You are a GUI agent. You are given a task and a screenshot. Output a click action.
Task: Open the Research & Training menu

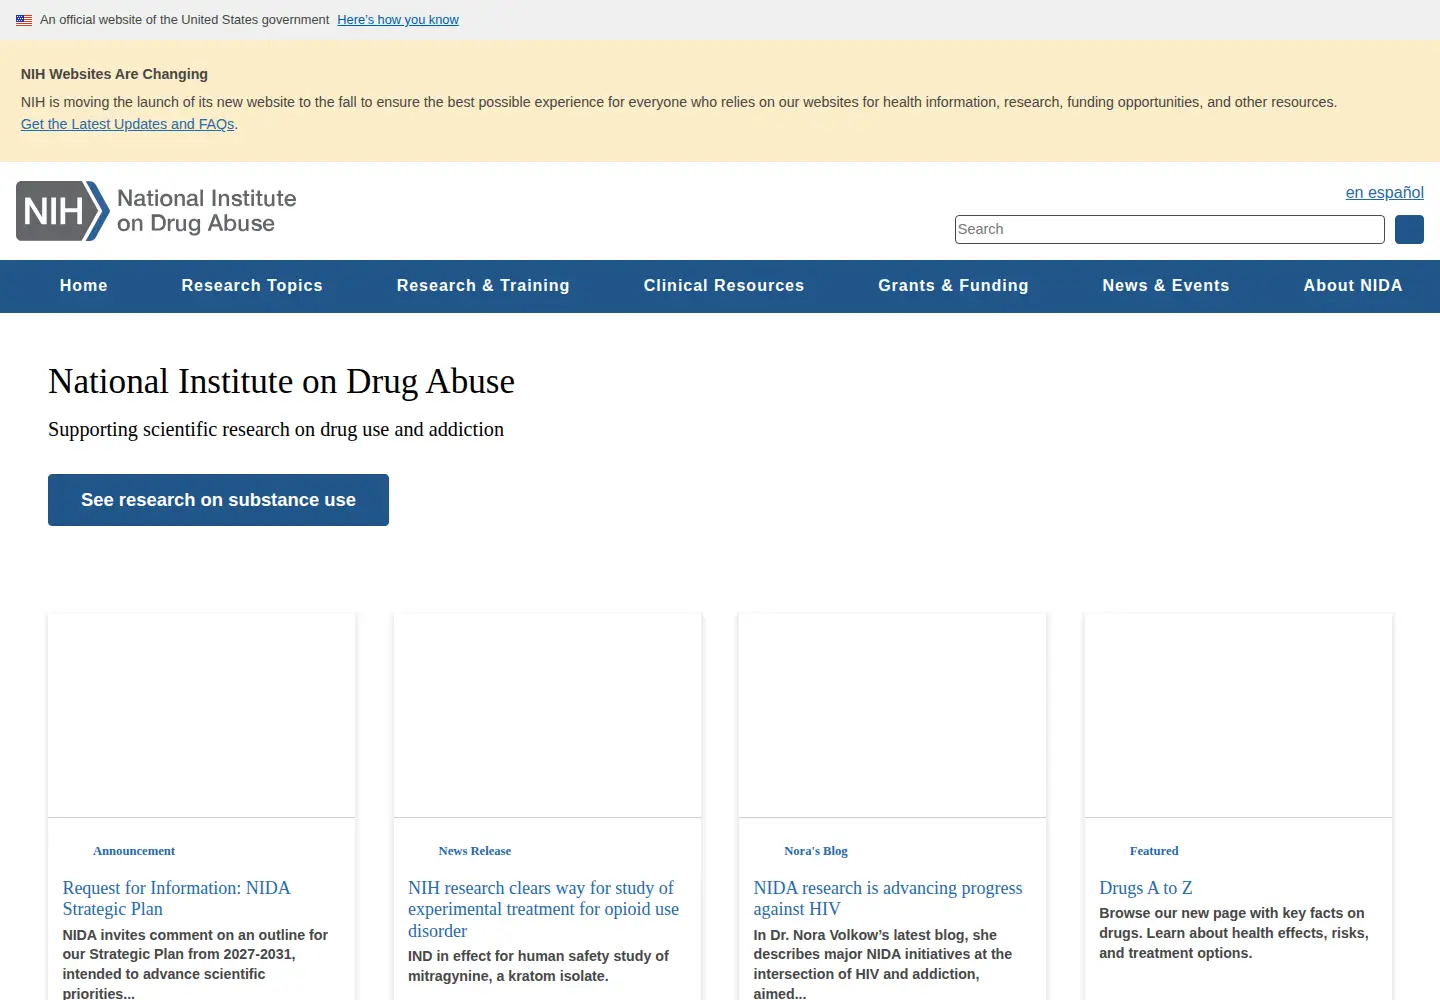coord(483,286)
